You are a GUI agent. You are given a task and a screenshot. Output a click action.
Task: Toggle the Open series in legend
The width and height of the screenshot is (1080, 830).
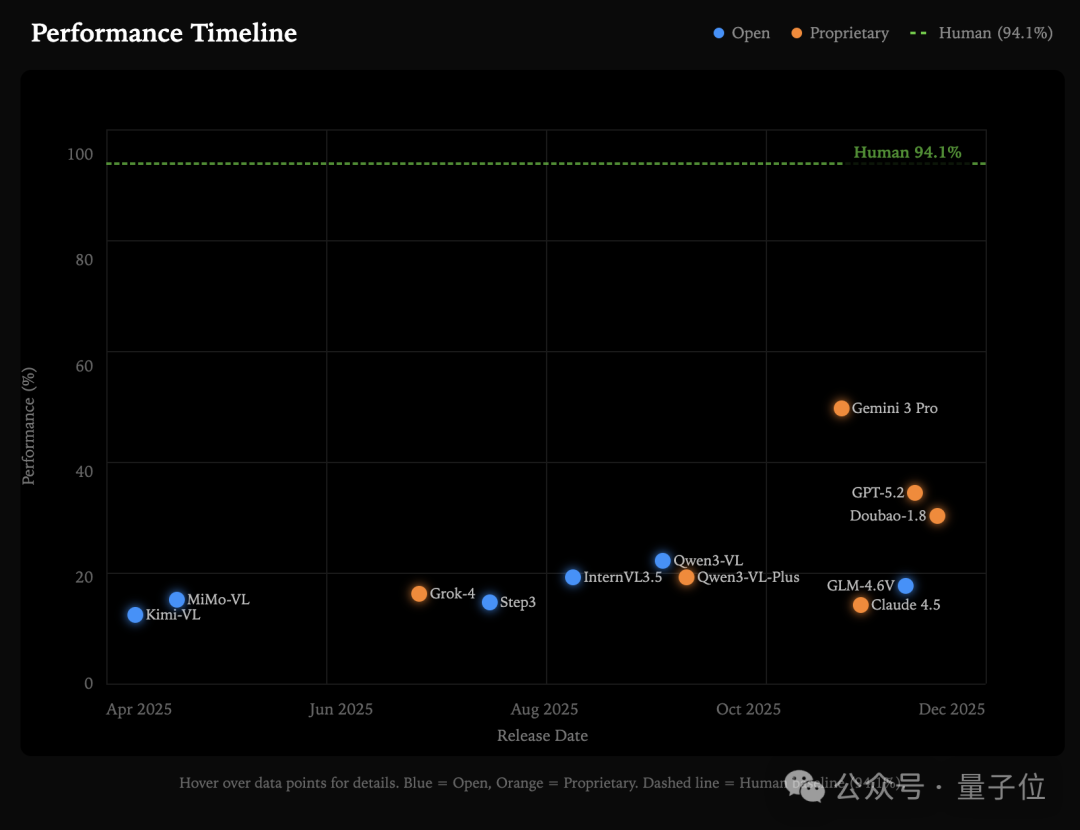pos(742,33)
